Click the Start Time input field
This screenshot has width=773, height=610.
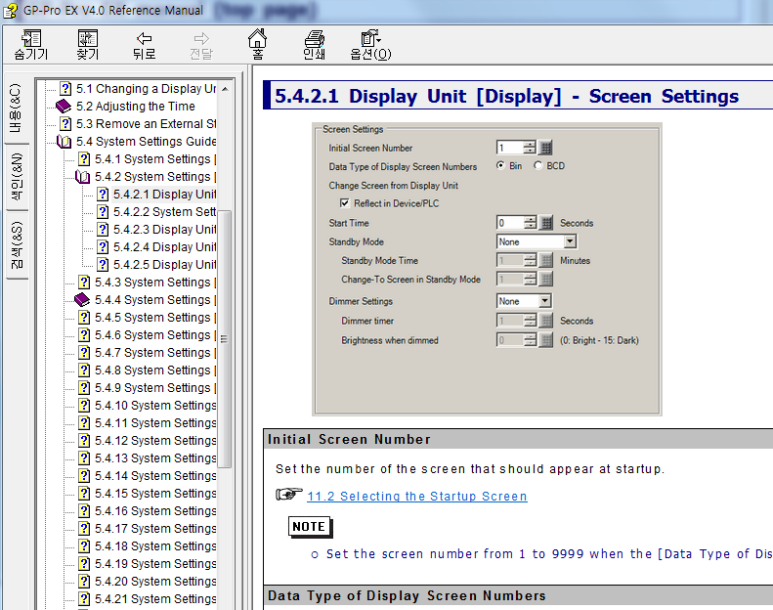point(510,223)
